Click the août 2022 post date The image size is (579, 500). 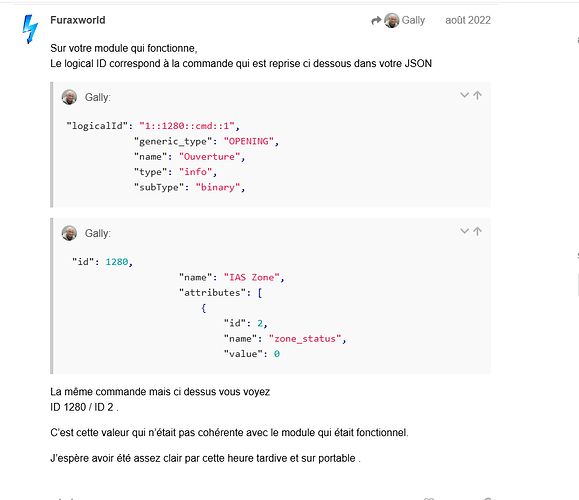[468, 20]
